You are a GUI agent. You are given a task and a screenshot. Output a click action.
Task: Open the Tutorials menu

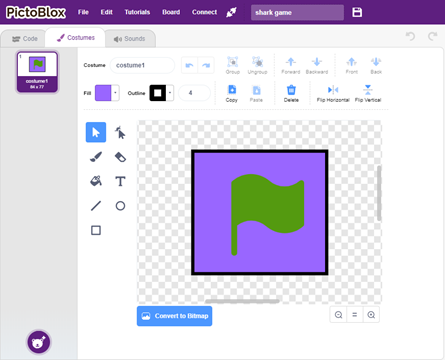[137, 12]
